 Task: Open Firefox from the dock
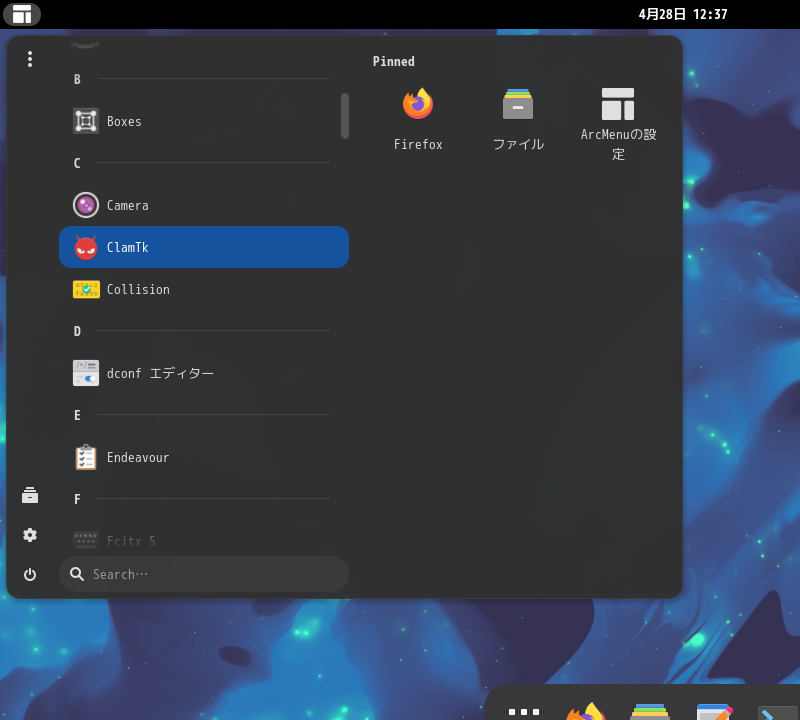pyautogui.click(x=586, y=711)
